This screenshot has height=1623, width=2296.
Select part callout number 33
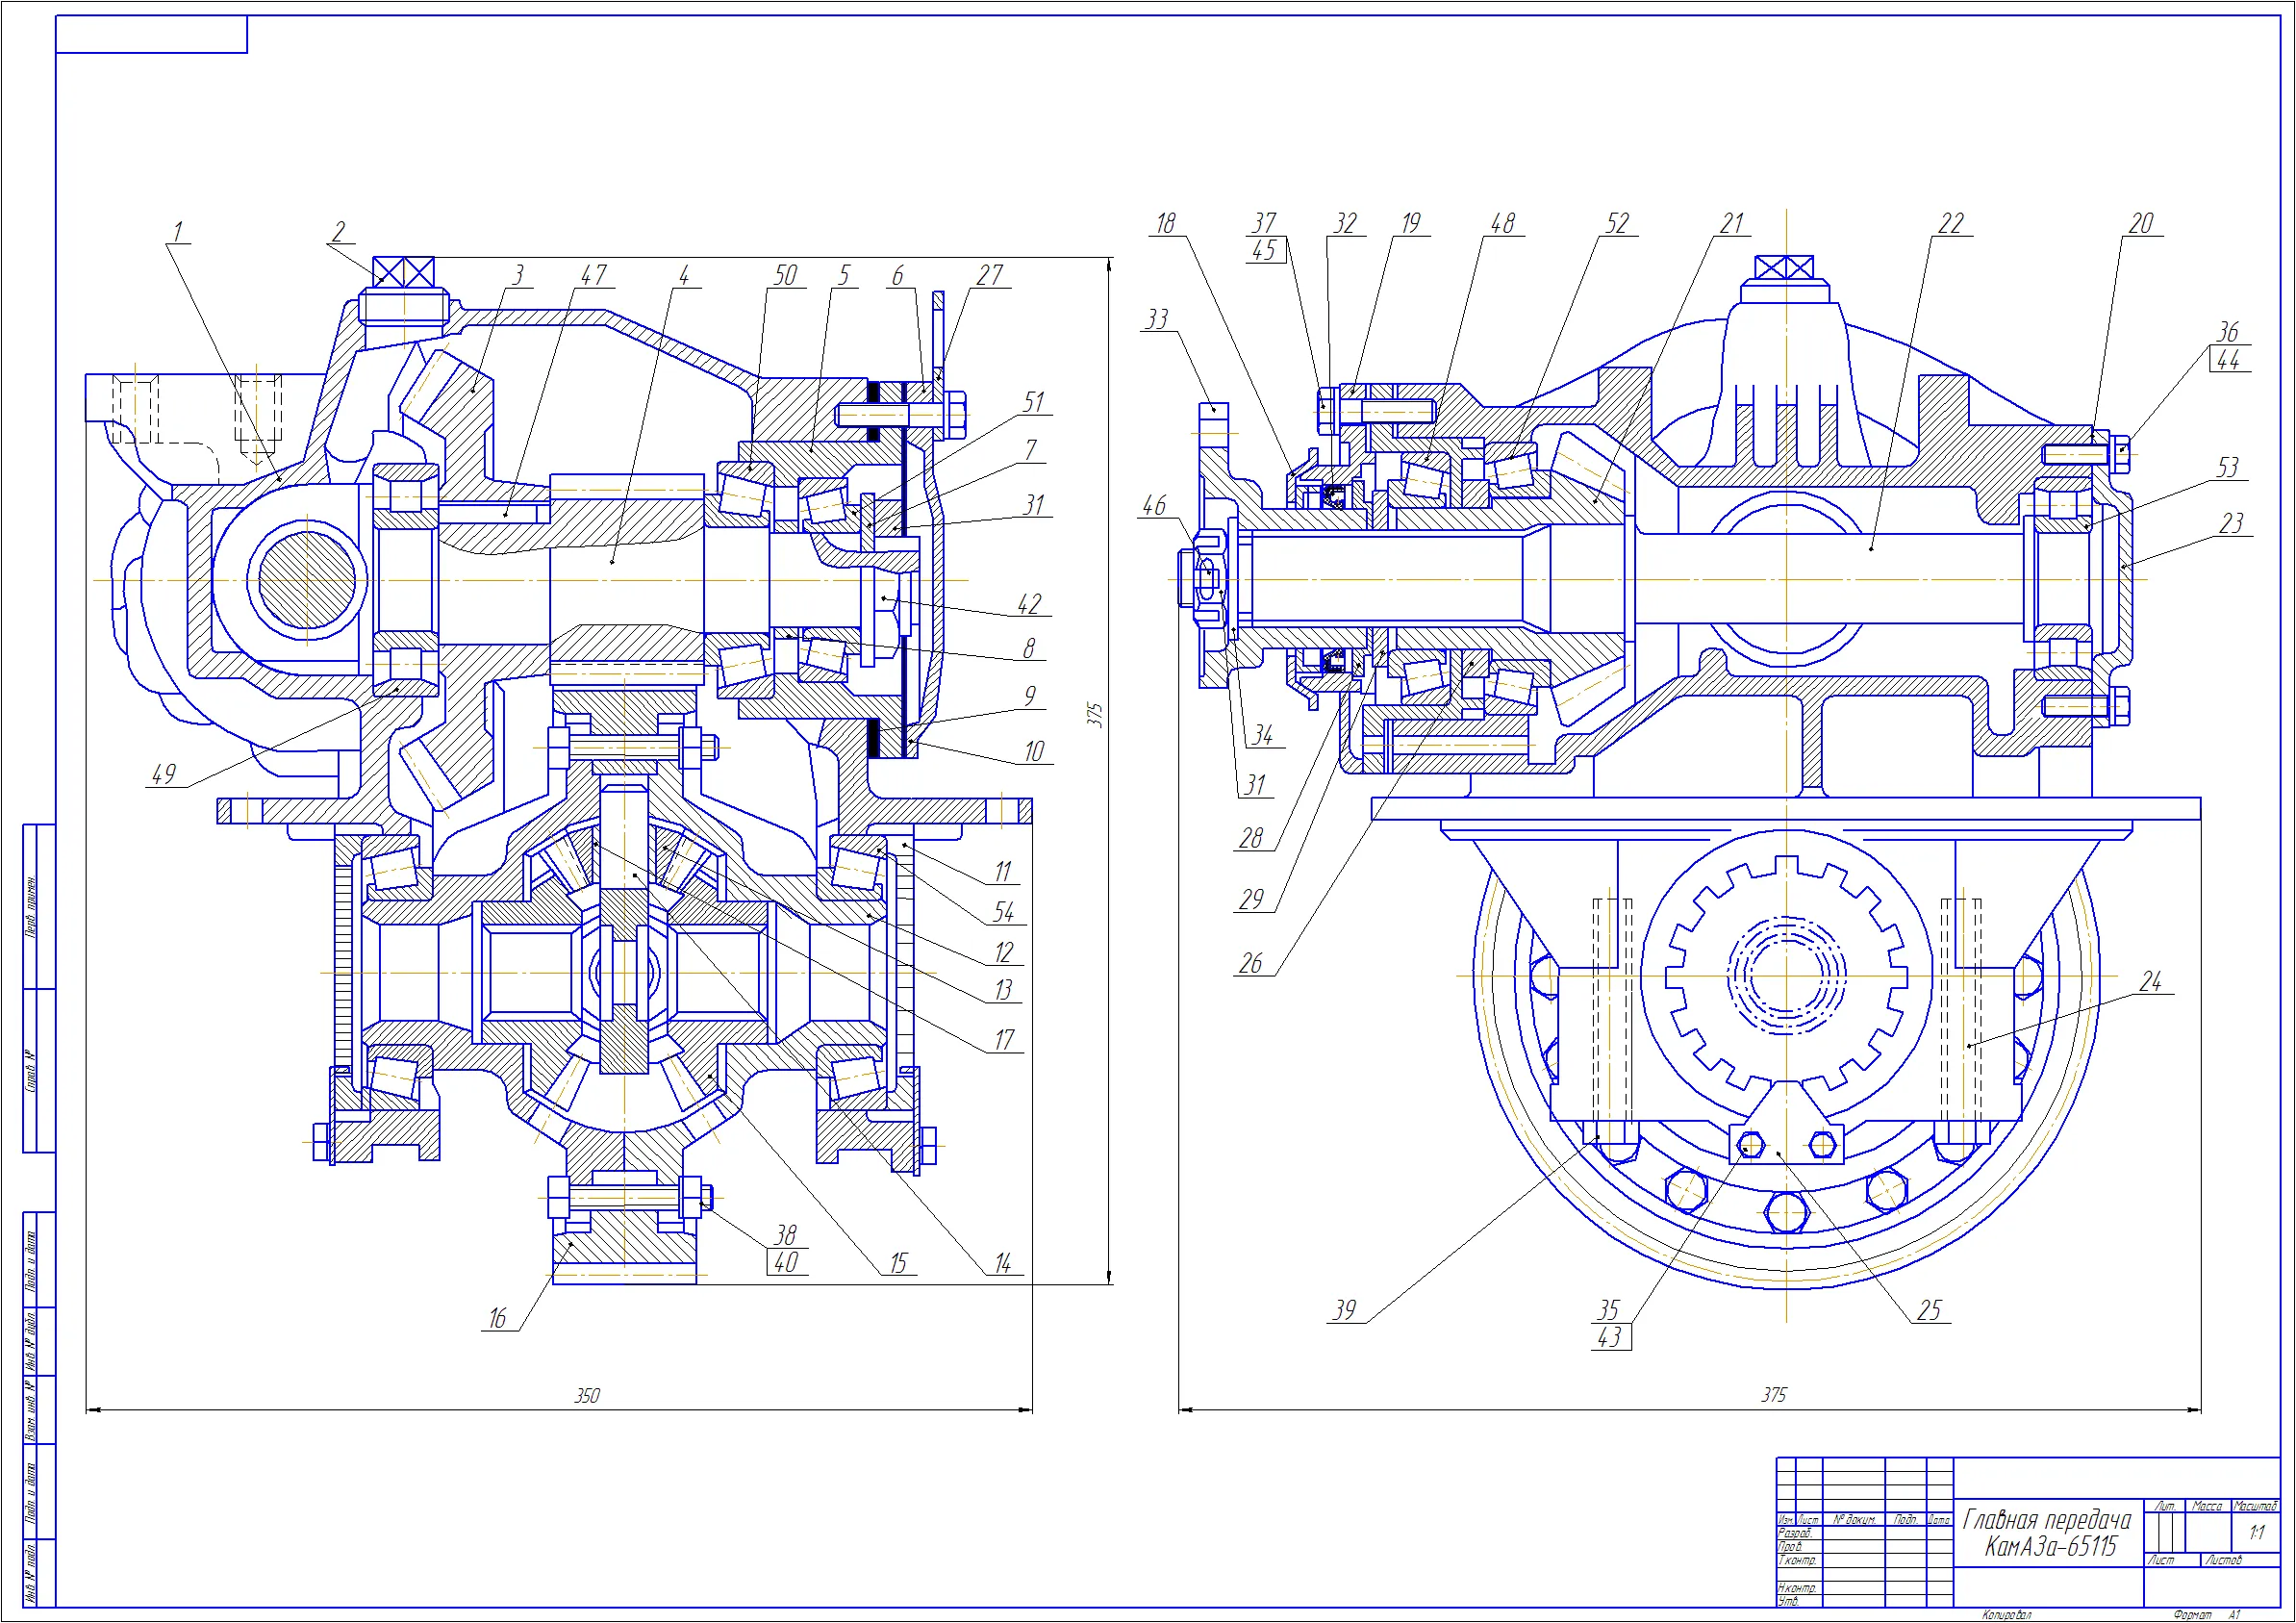pyautogui.click(x=1157, y=320)
